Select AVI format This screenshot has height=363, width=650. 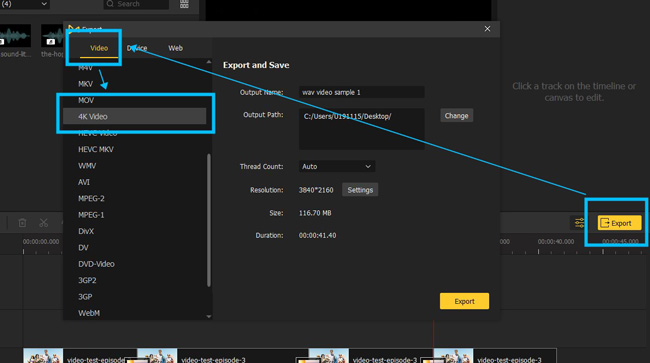click(84, 182)
